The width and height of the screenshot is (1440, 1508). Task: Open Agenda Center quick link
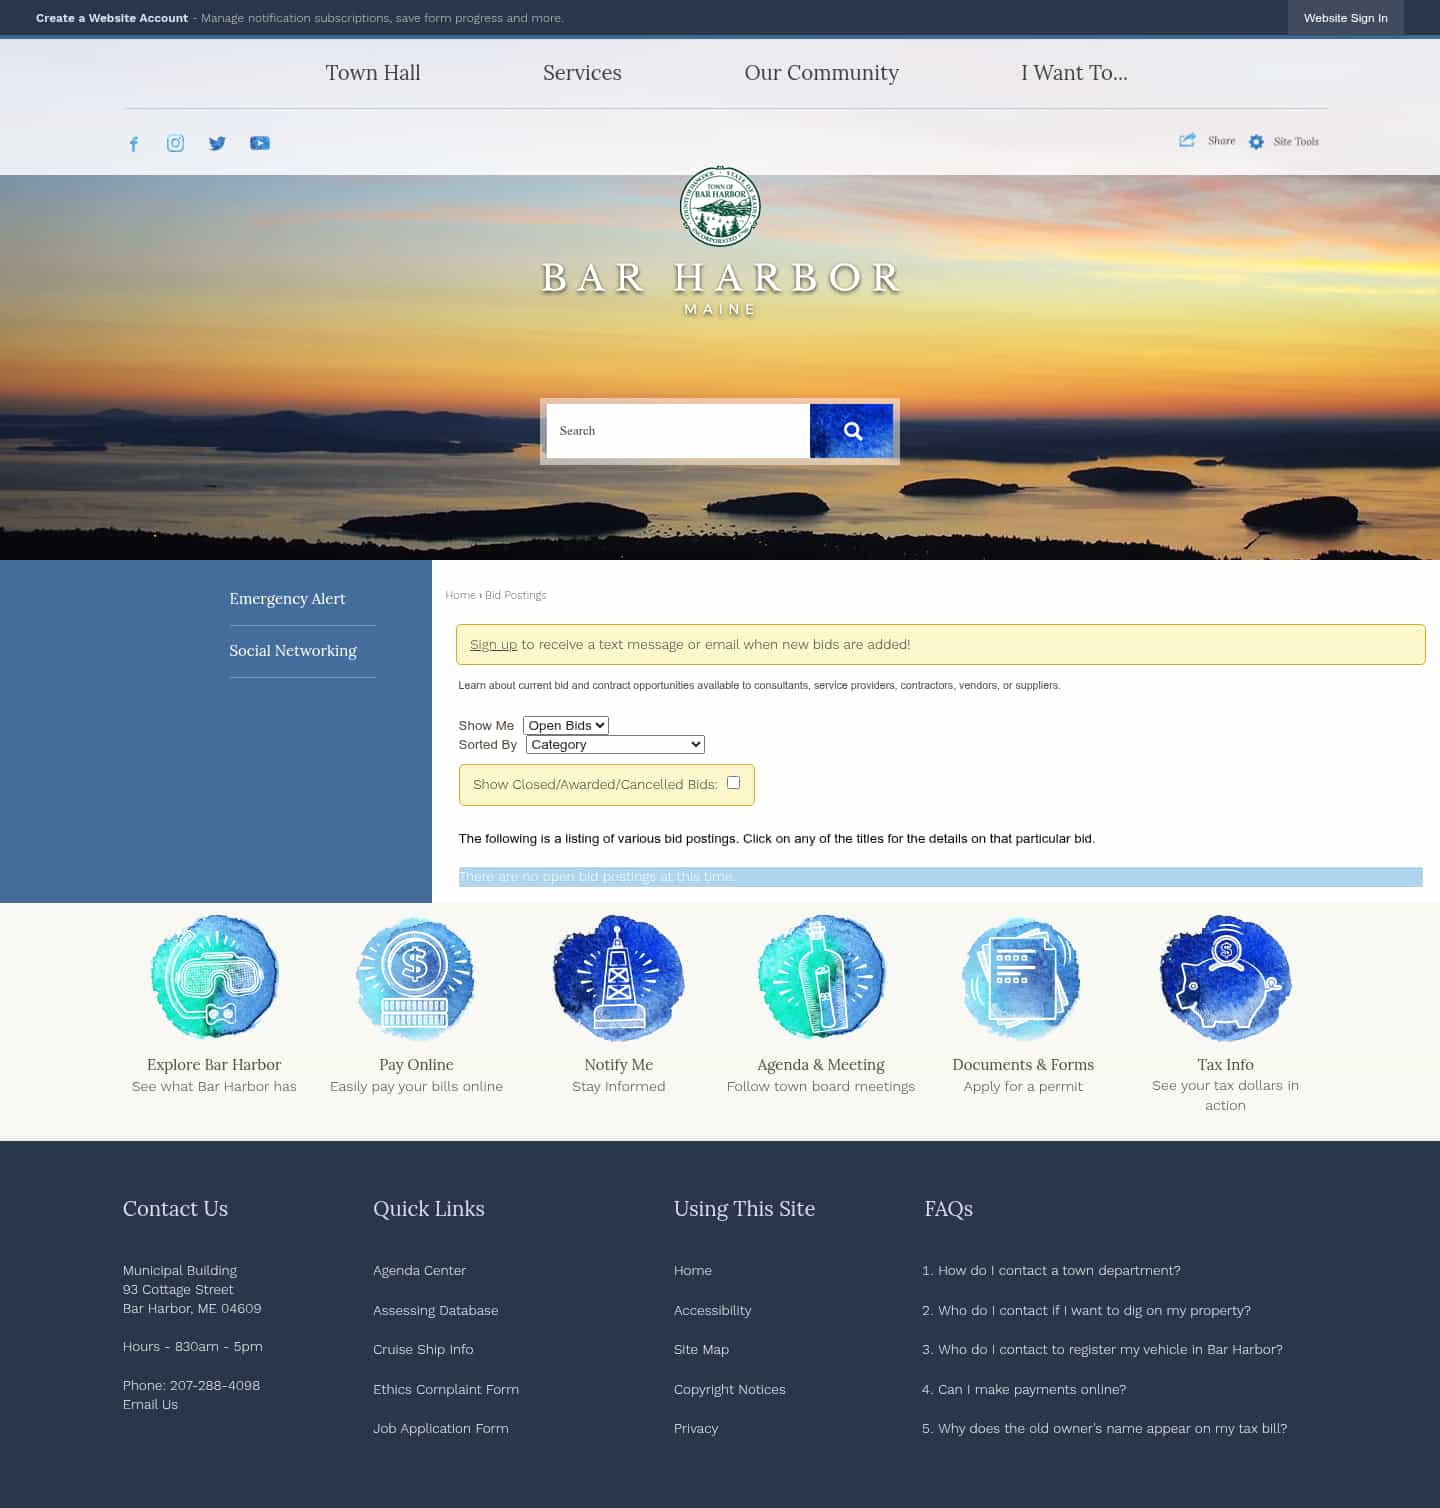point(419,1270)
